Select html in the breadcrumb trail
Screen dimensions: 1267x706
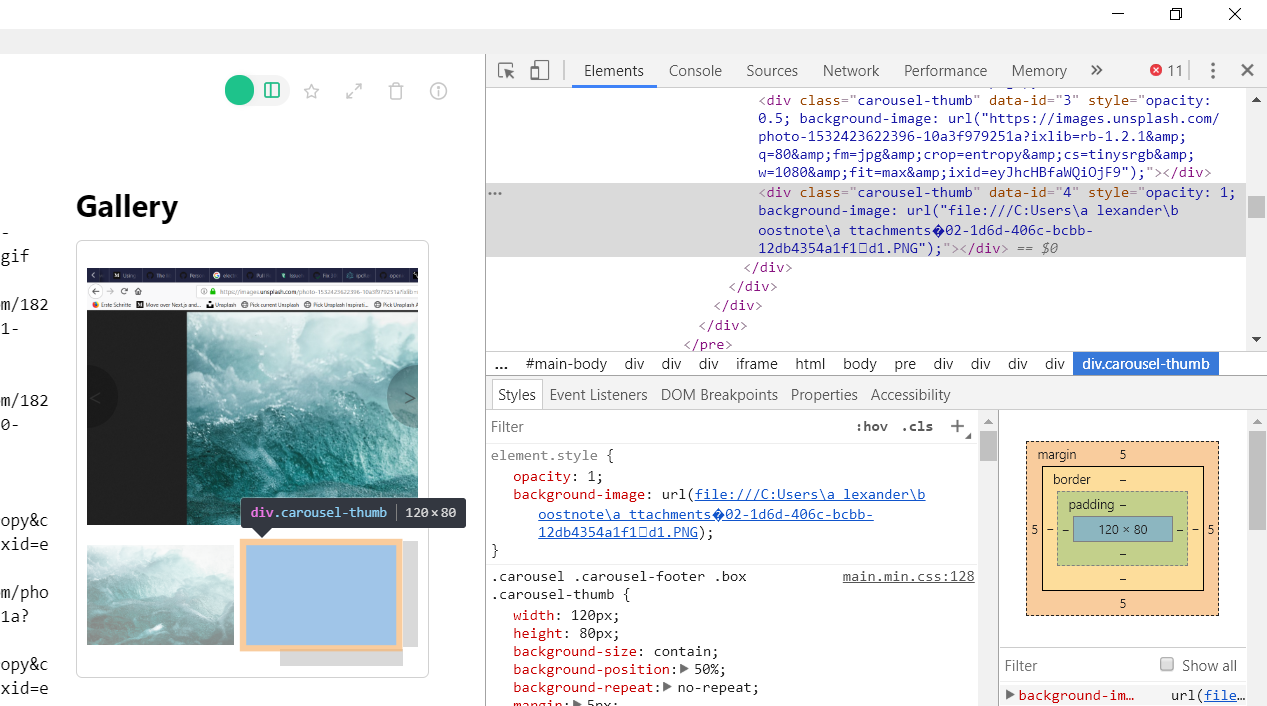[x=810, y=364]
